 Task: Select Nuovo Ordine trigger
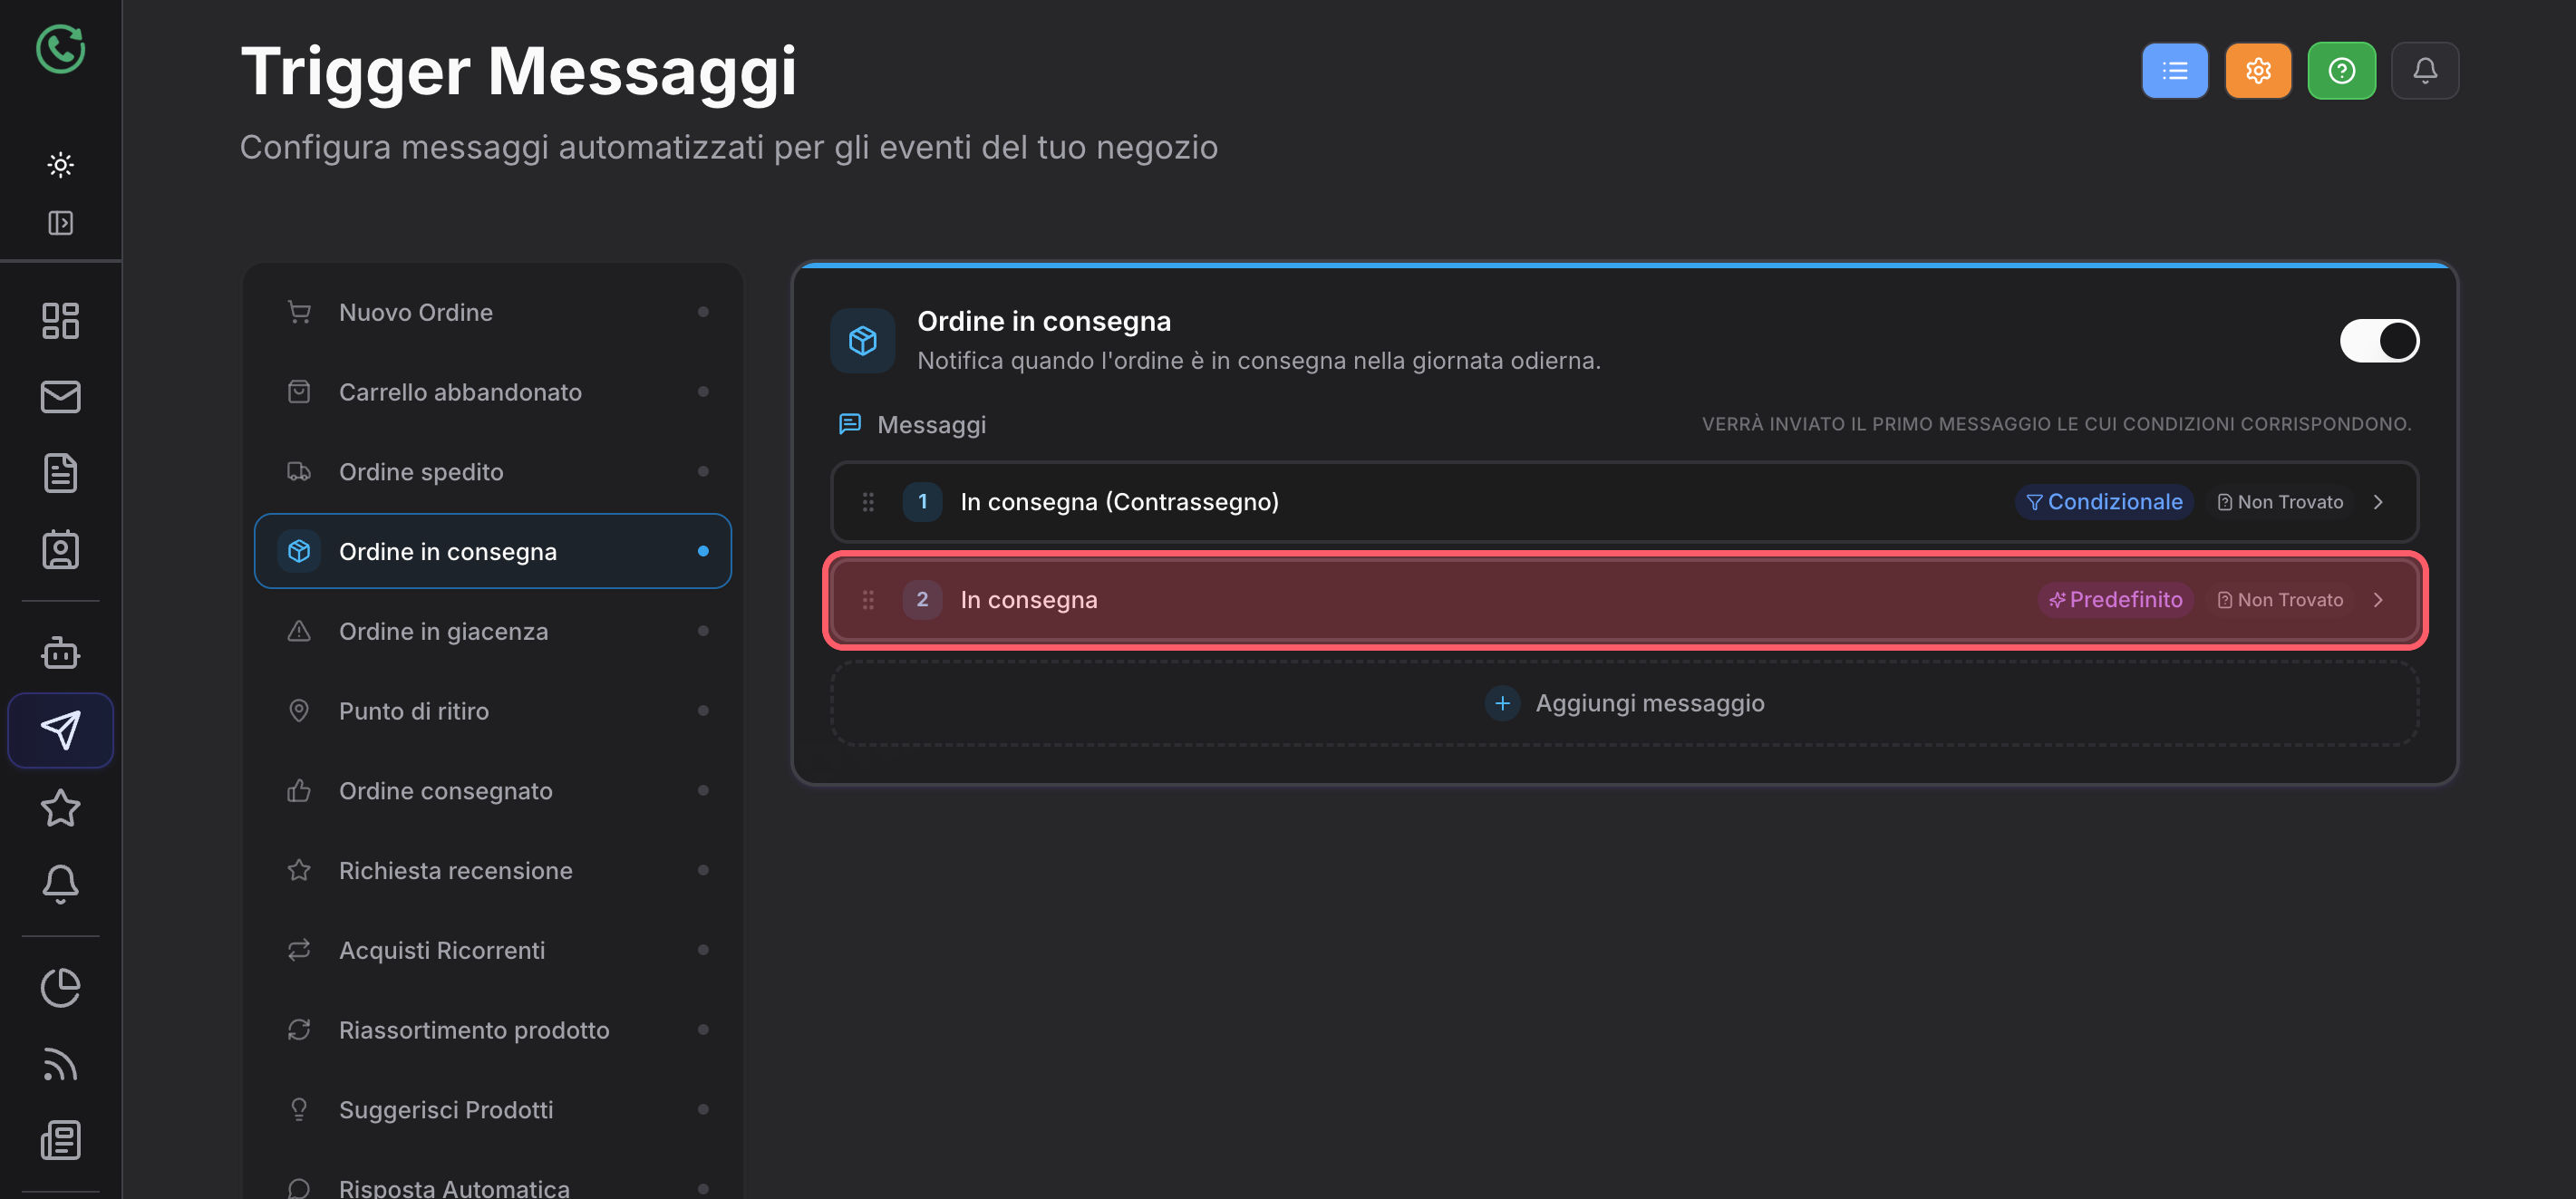[x=493, y=312]
